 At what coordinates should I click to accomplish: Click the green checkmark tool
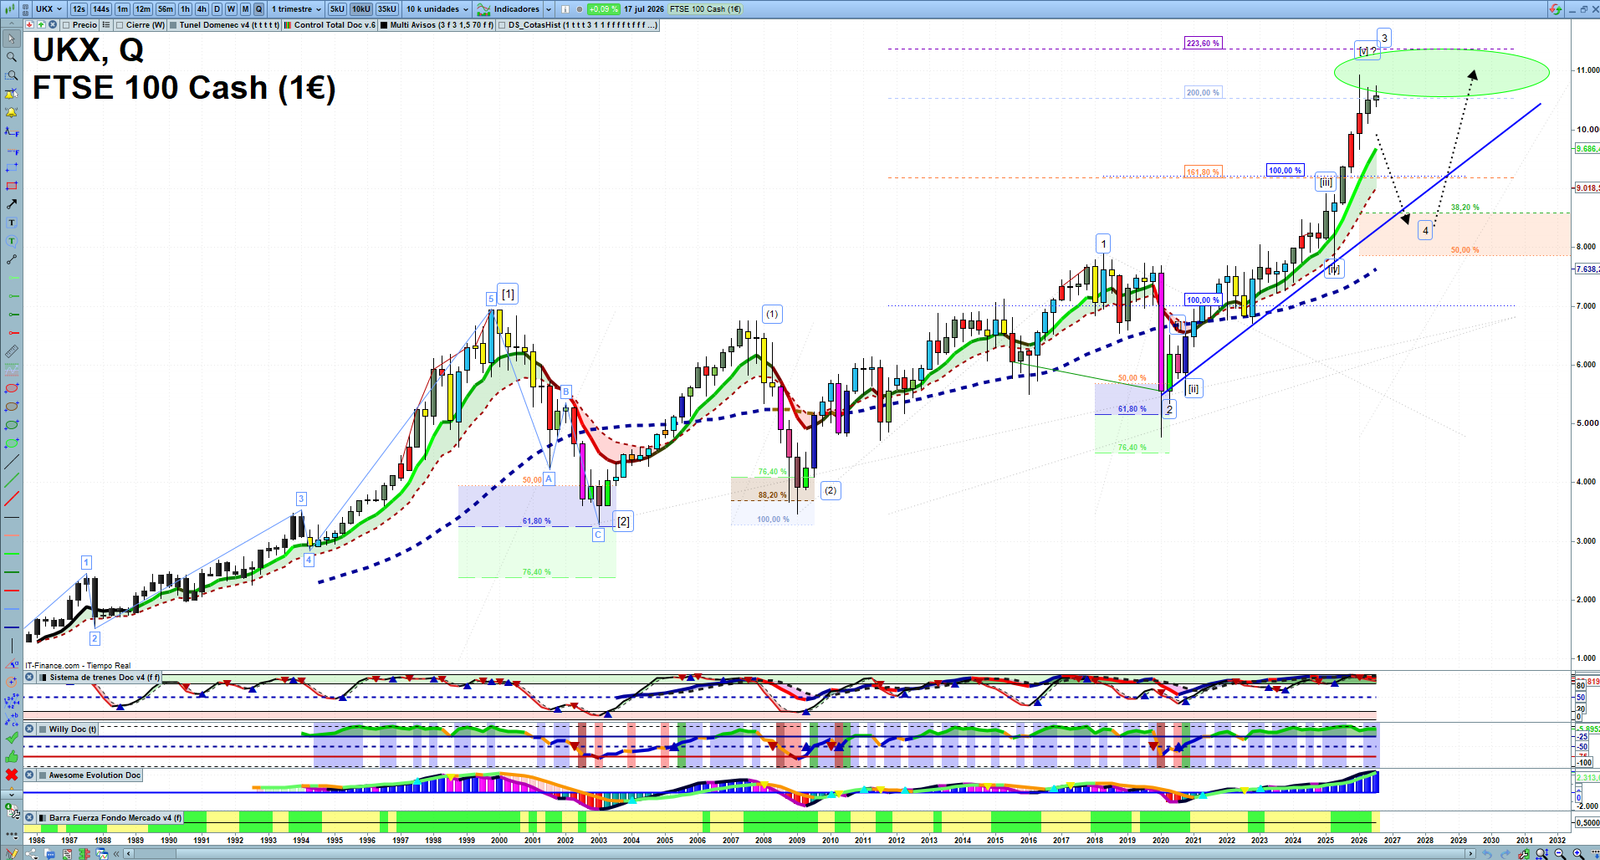click(x=12, y=738)
